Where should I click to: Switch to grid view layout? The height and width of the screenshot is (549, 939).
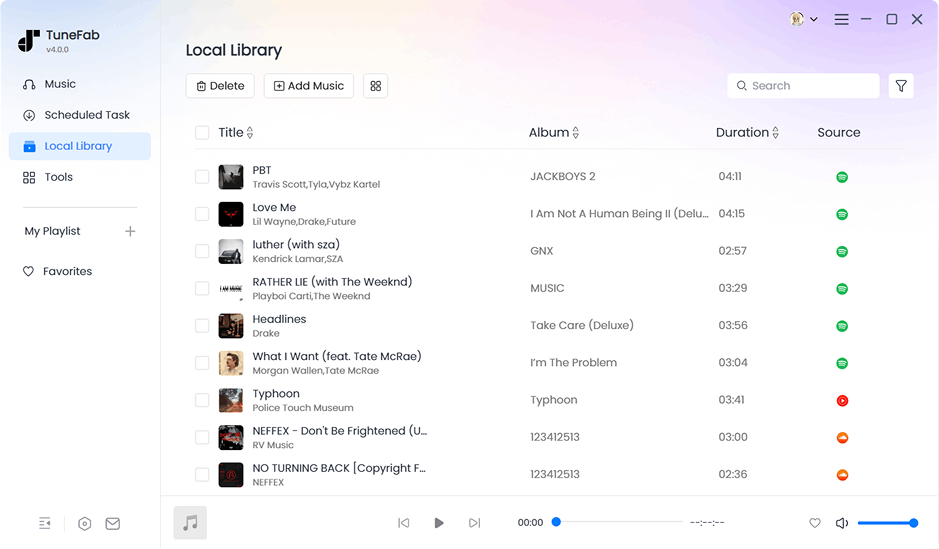click(x=375, y=86)
